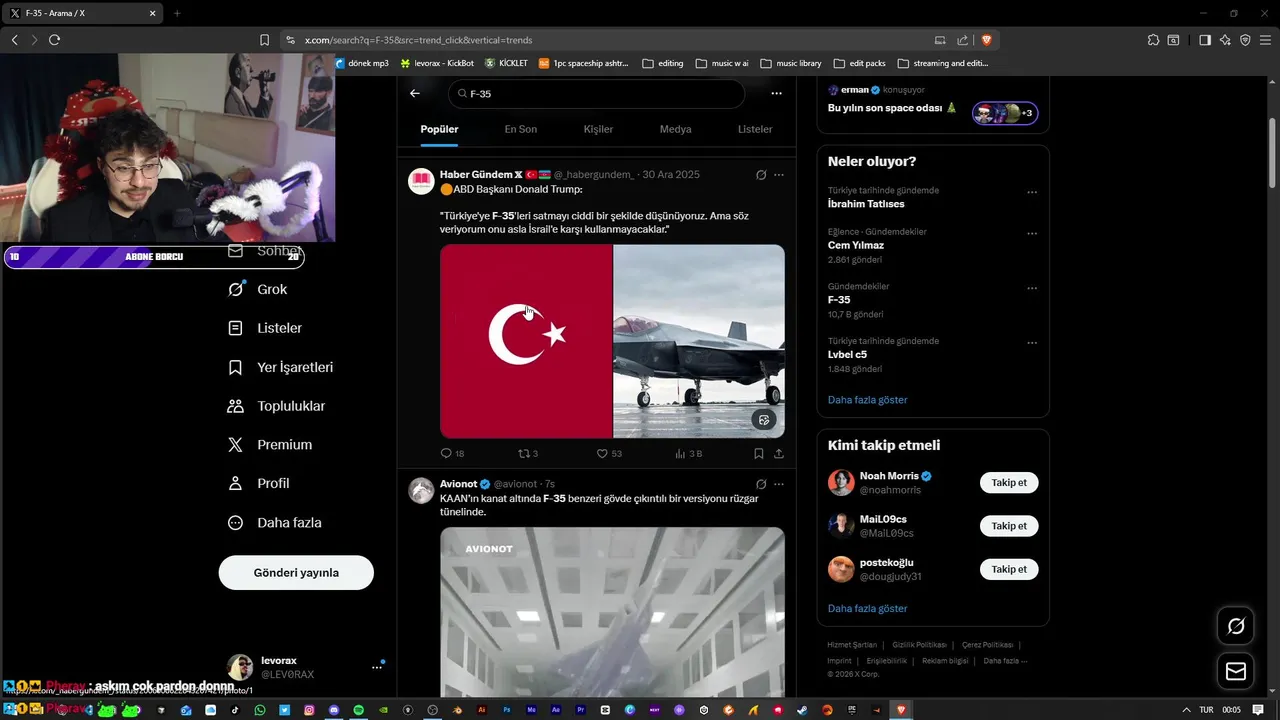Open the music library bookmarks folder
The image size is (1280, 720).
click(x=791, y=63)
